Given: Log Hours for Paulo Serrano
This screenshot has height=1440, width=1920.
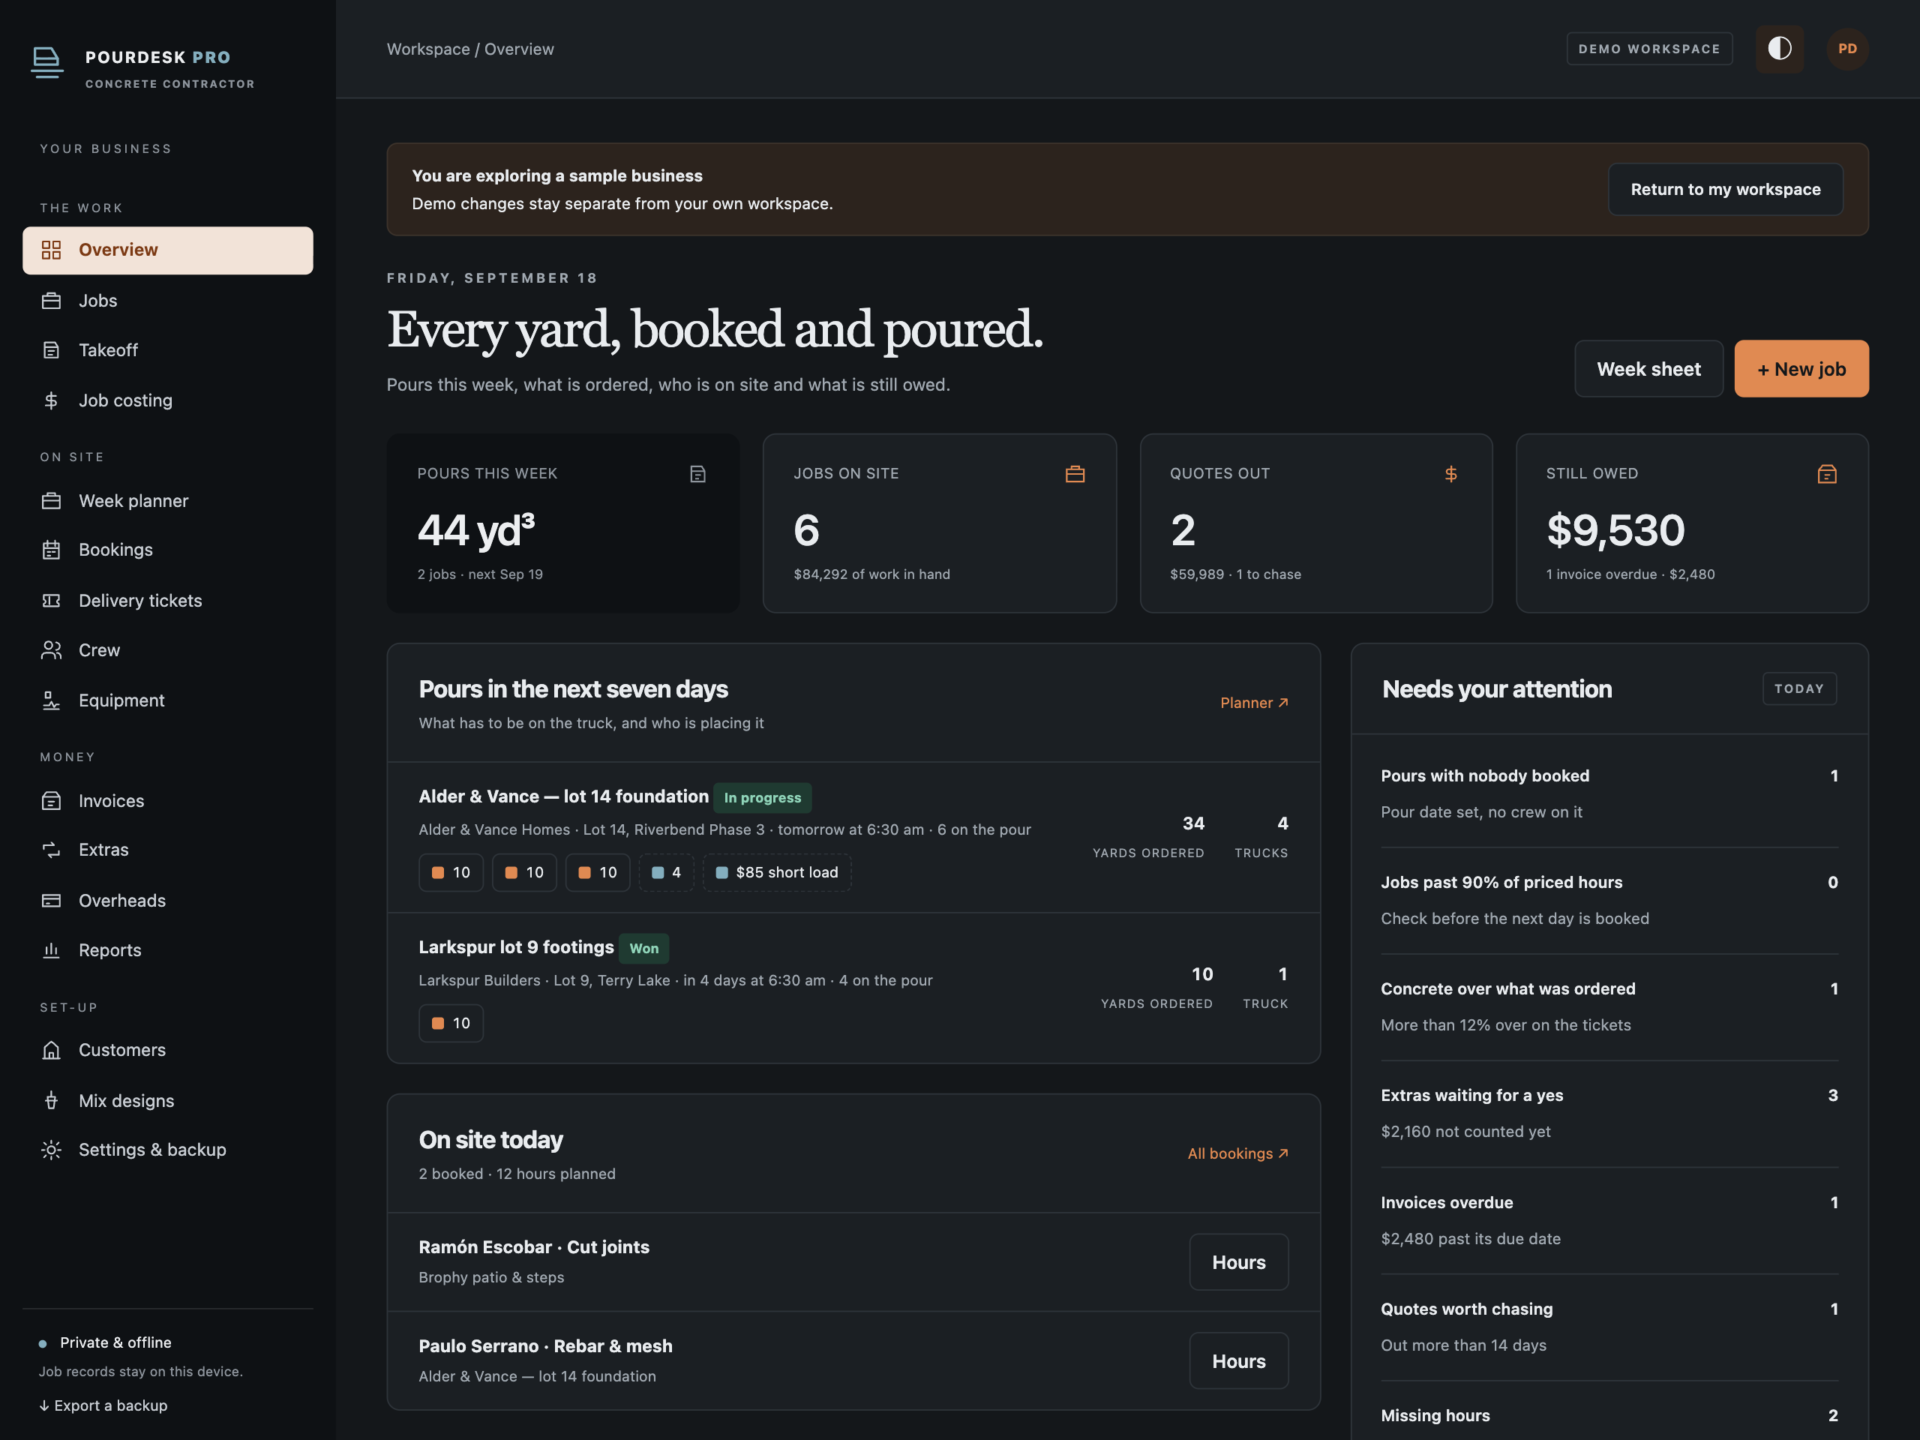Looking at the screenshot, I should 1238,1361.
